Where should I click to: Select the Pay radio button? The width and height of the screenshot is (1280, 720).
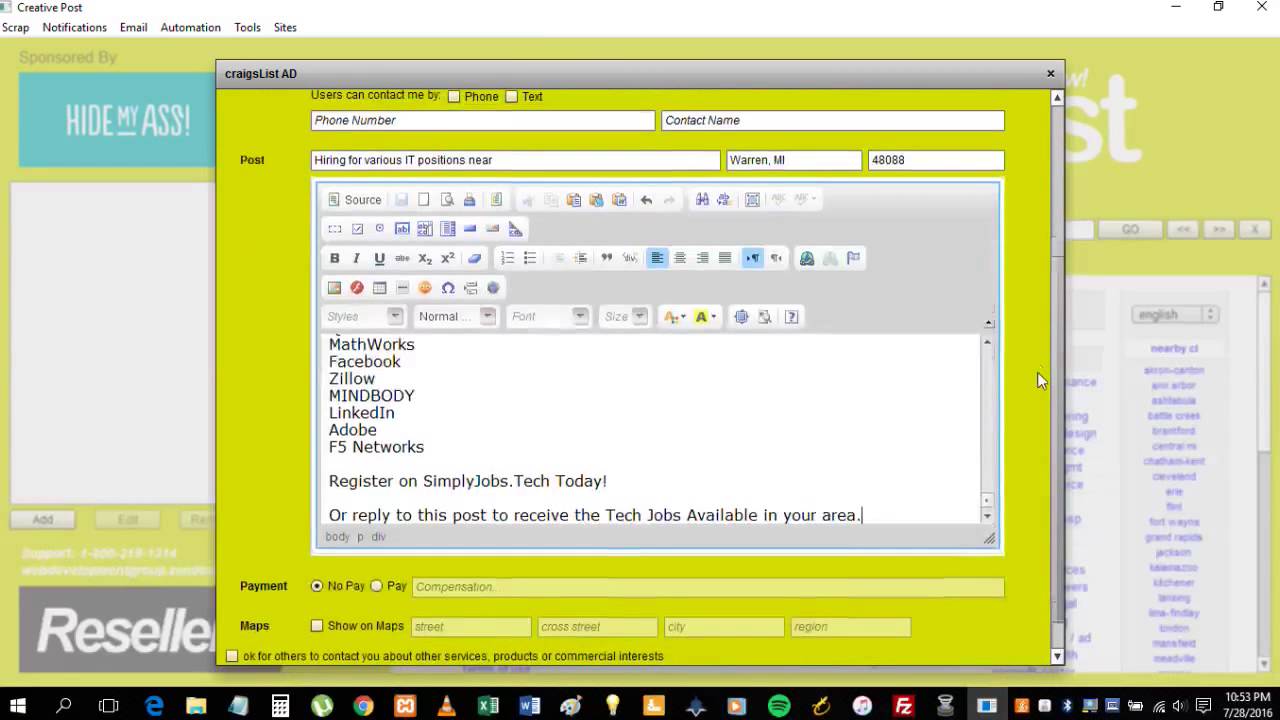[x=376, y=586]
